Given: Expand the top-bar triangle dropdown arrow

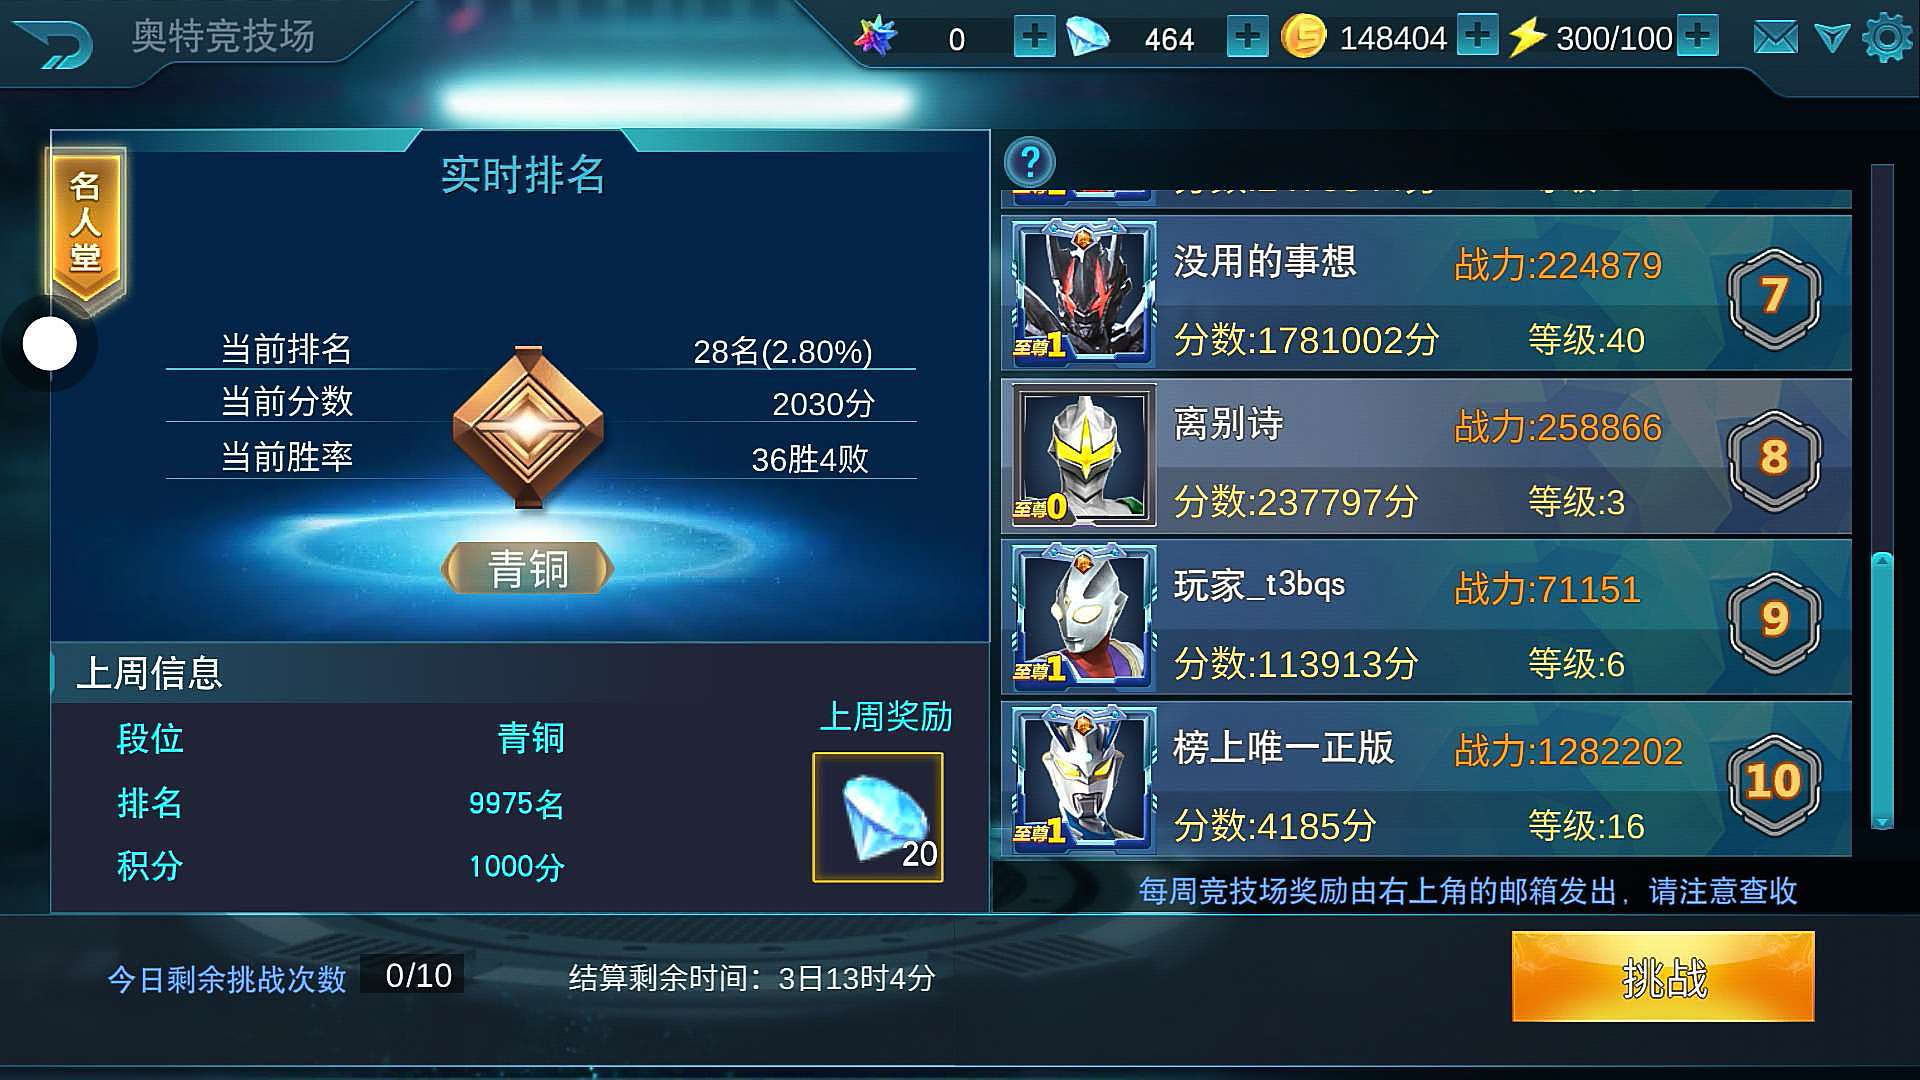Looking at the screenshot, I should [x=1832, y=39].
